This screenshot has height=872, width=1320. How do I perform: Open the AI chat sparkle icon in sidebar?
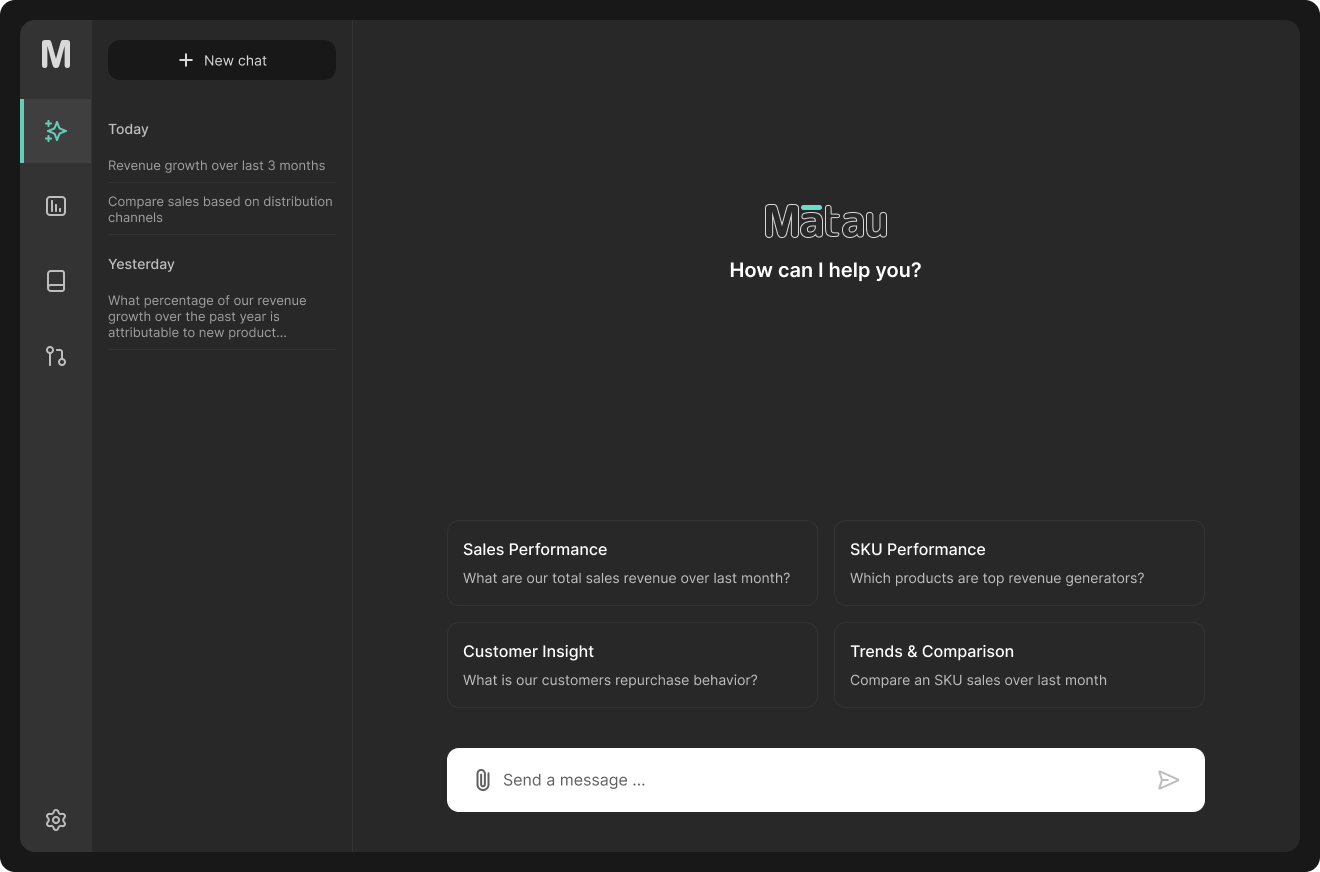click(x=56, y=131)
